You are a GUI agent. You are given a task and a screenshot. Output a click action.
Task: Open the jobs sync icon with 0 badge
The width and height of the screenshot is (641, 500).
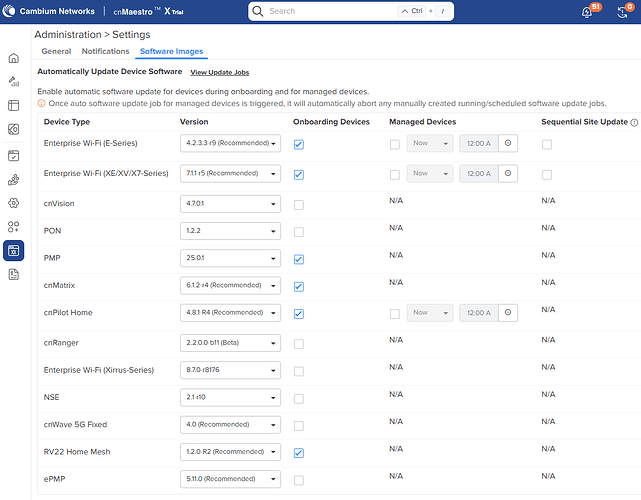[x=623, y=12]
